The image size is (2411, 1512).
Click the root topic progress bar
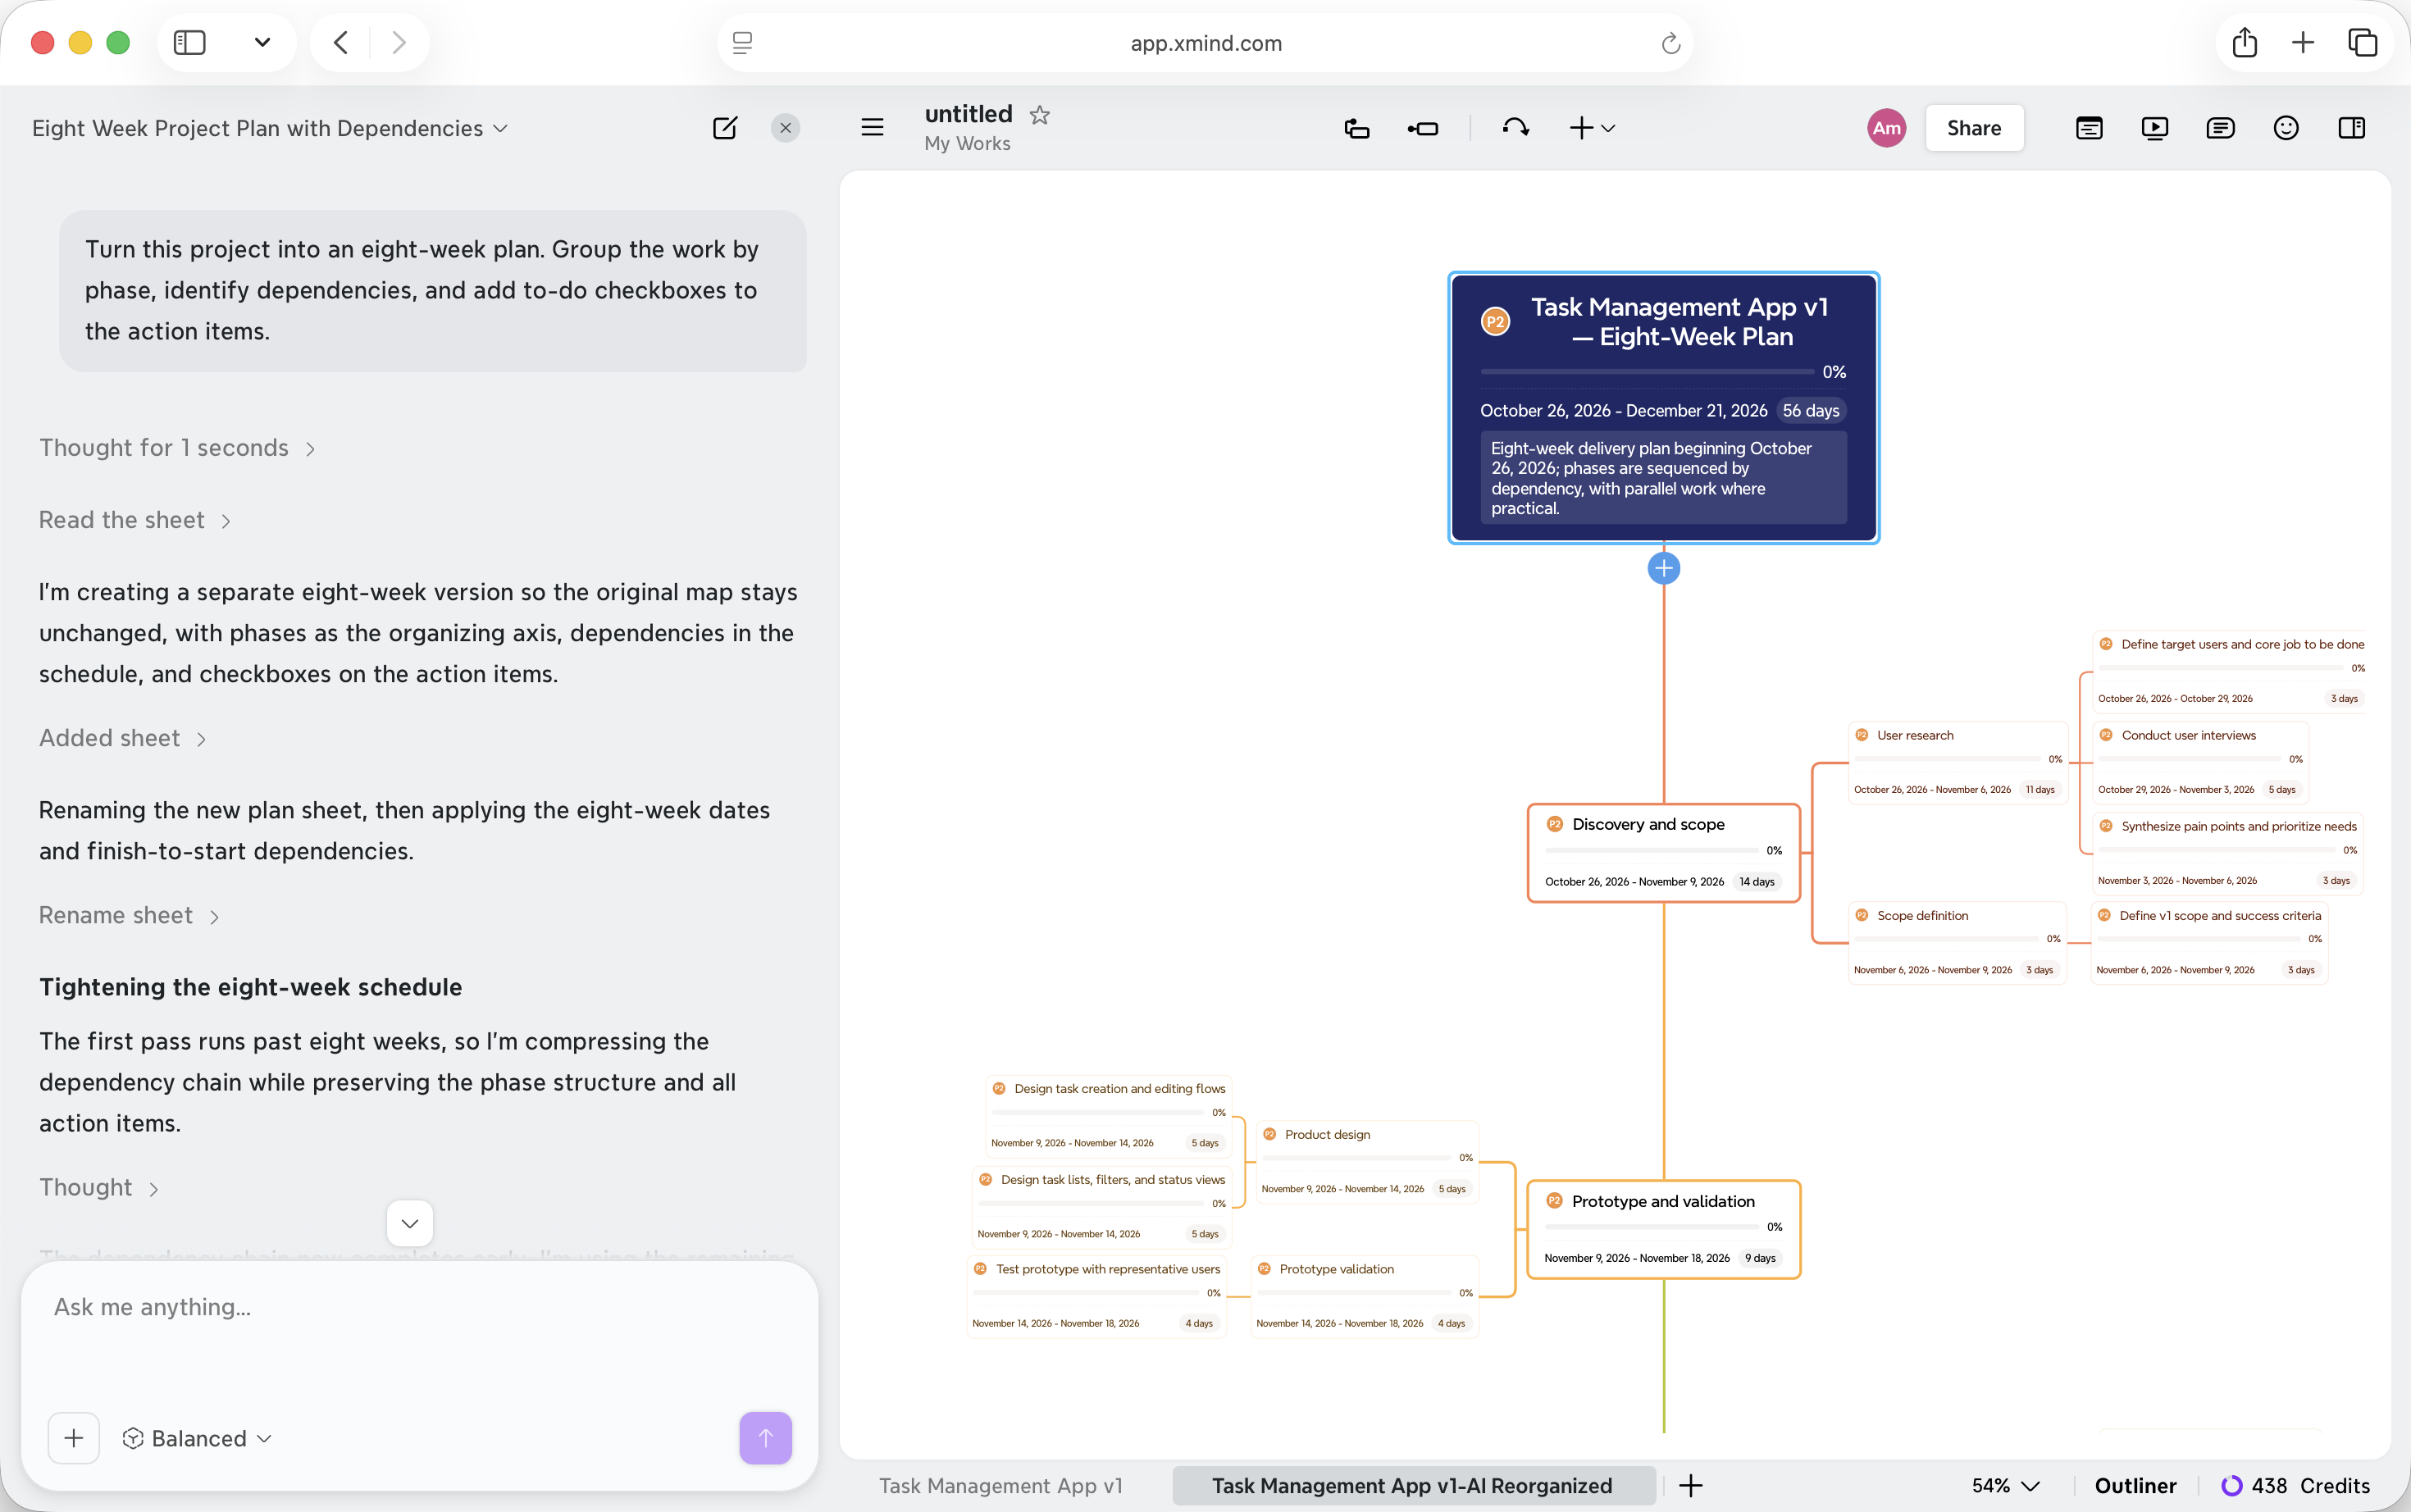(x=1647, y=372)
